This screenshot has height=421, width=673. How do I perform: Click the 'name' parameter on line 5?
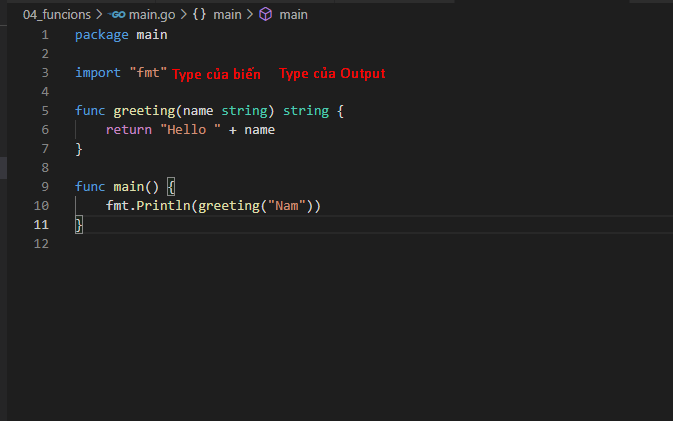tap(198, 111)
